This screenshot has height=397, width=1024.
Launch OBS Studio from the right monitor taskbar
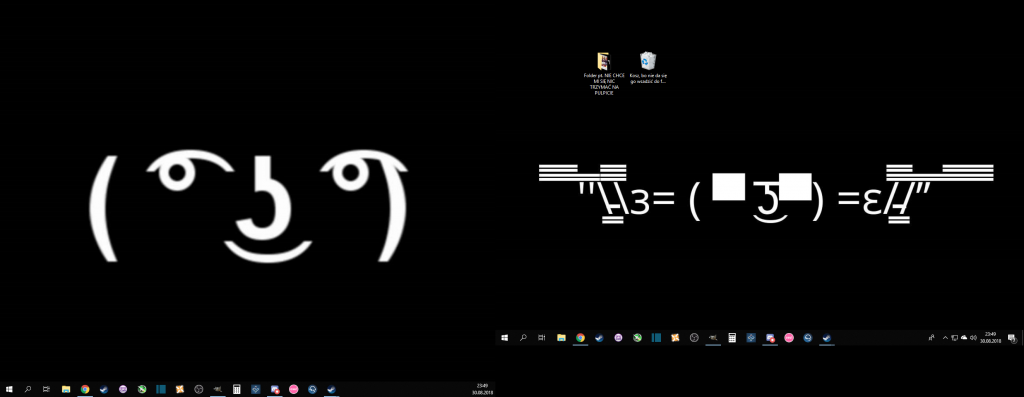(x=694, y=338)
